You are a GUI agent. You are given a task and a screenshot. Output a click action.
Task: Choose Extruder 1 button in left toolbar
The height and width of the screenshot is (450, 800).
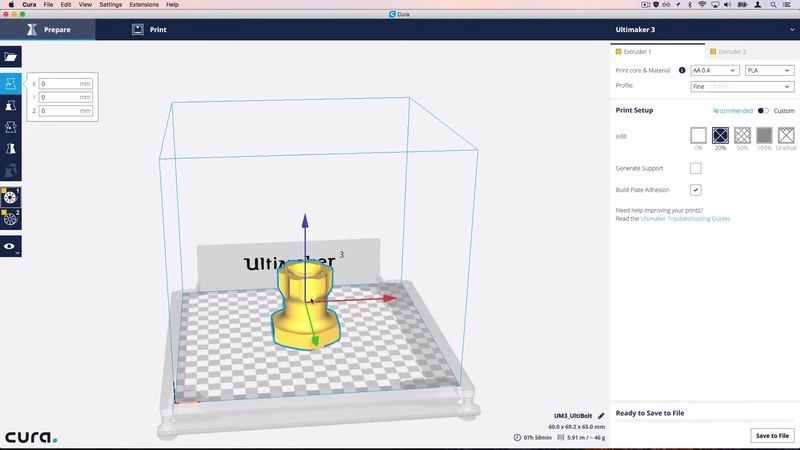click(x=11, y=196)
